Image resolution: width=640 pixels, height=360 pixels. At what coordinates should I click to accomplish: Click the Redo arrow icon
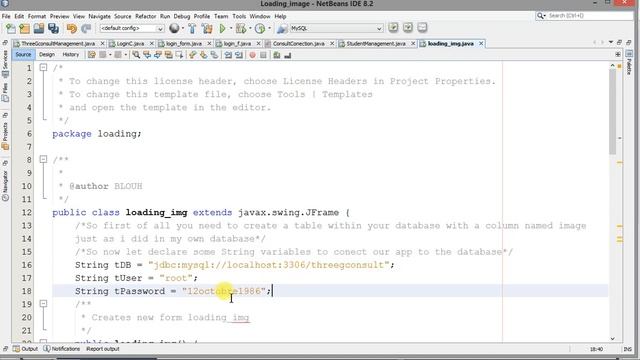click(86, 29)
